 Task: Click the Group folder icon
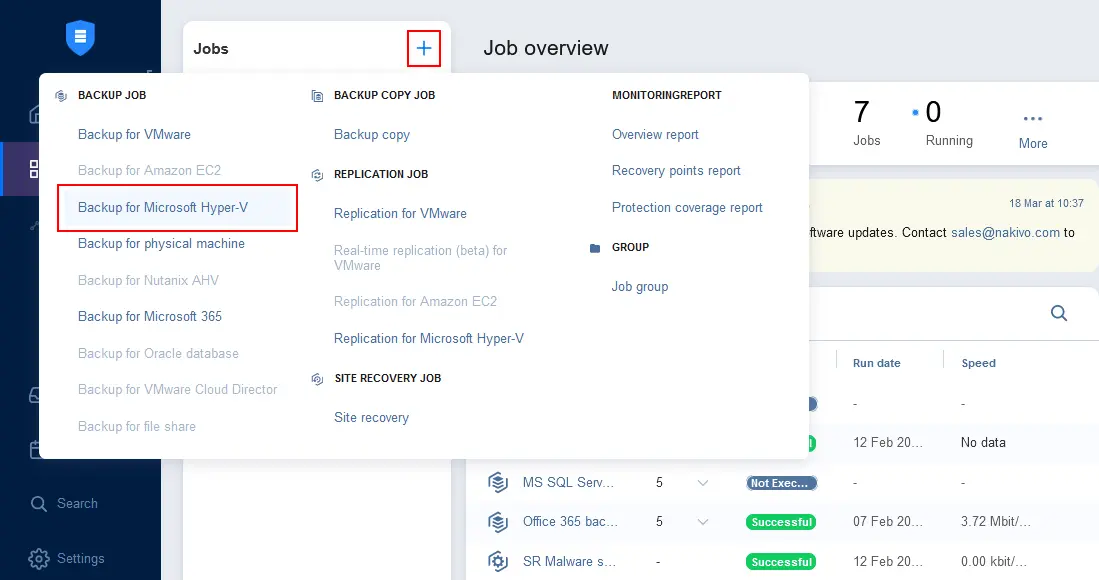pos(595,248)
